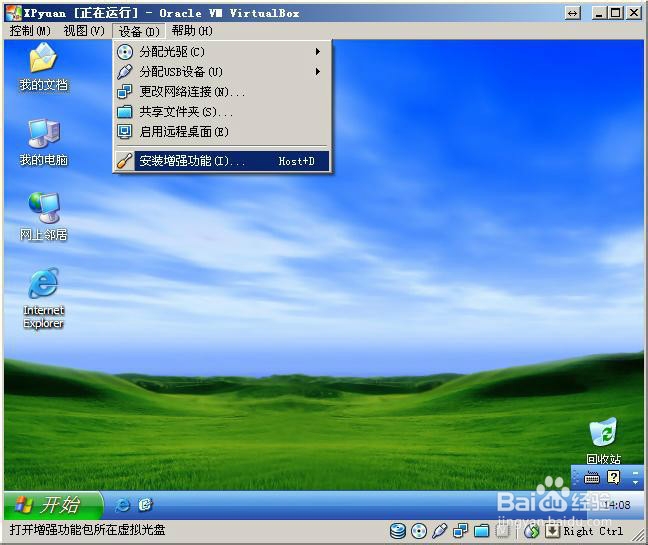Viewport: 648px width, 545px height.
Task: Click the show desktop quick launch icon
Action: pyautogui.click(x=145, y=505)
